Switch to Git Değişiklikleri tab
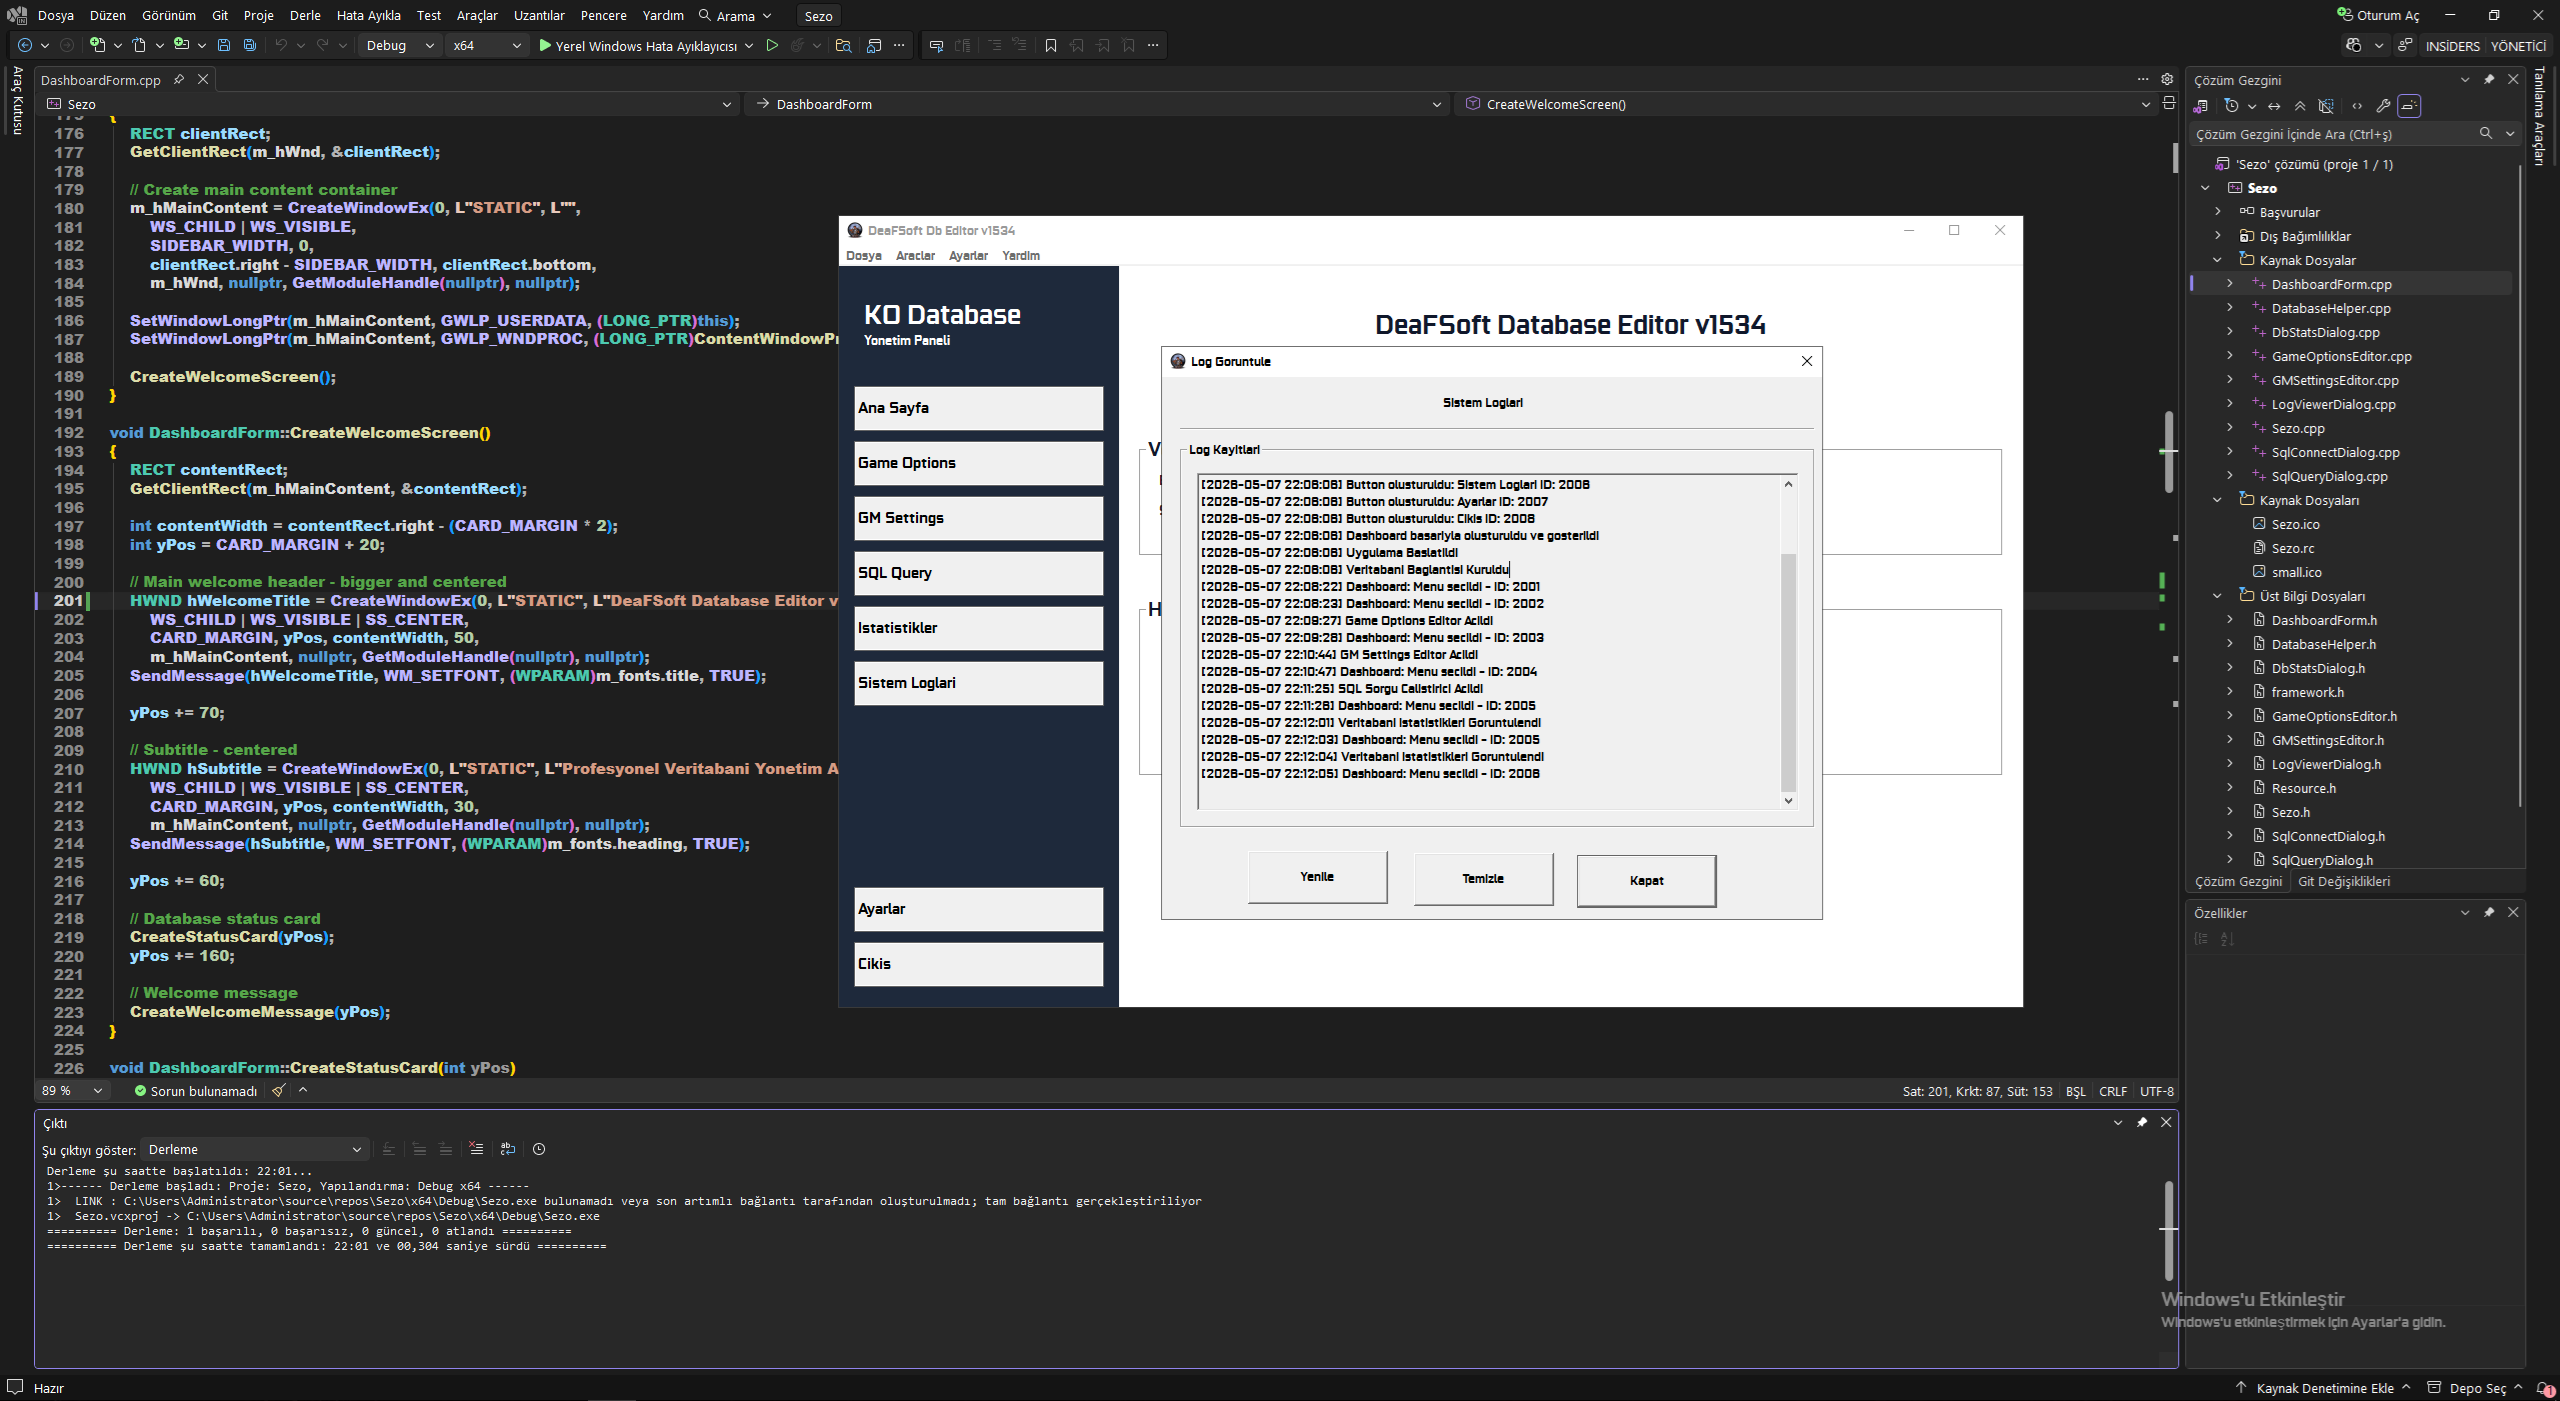This screenshot has height=1401, width=2560. (x=2343, y=881)
